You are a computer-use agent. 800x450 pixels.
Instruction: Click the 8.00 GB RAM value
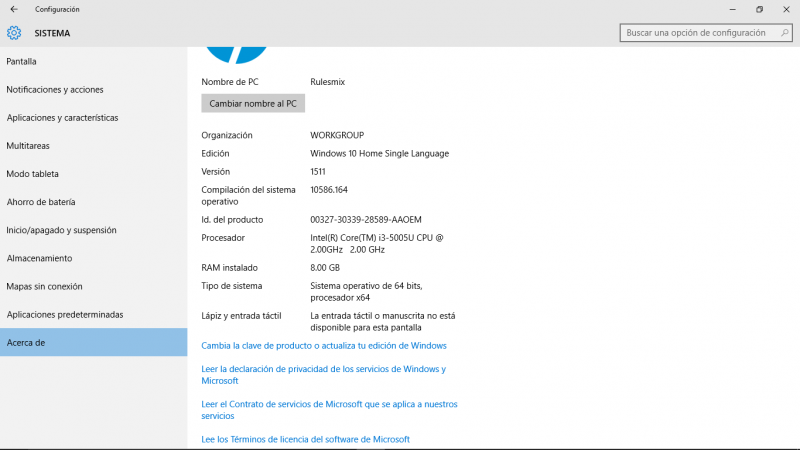(325, 267)
